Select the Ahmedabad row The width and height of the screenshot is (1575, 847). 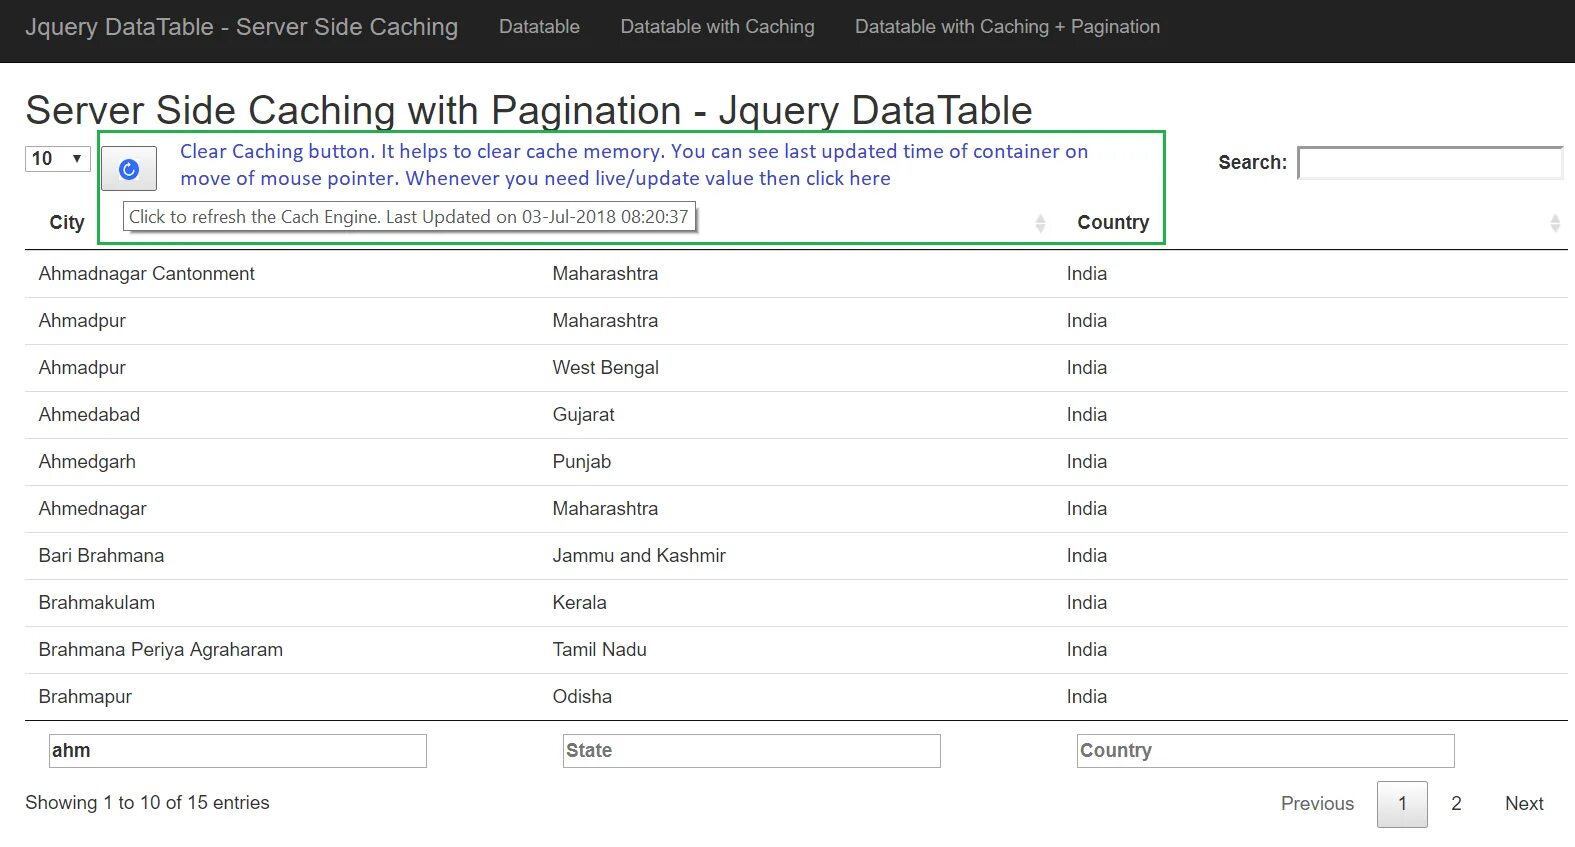[x=89, y=415]
